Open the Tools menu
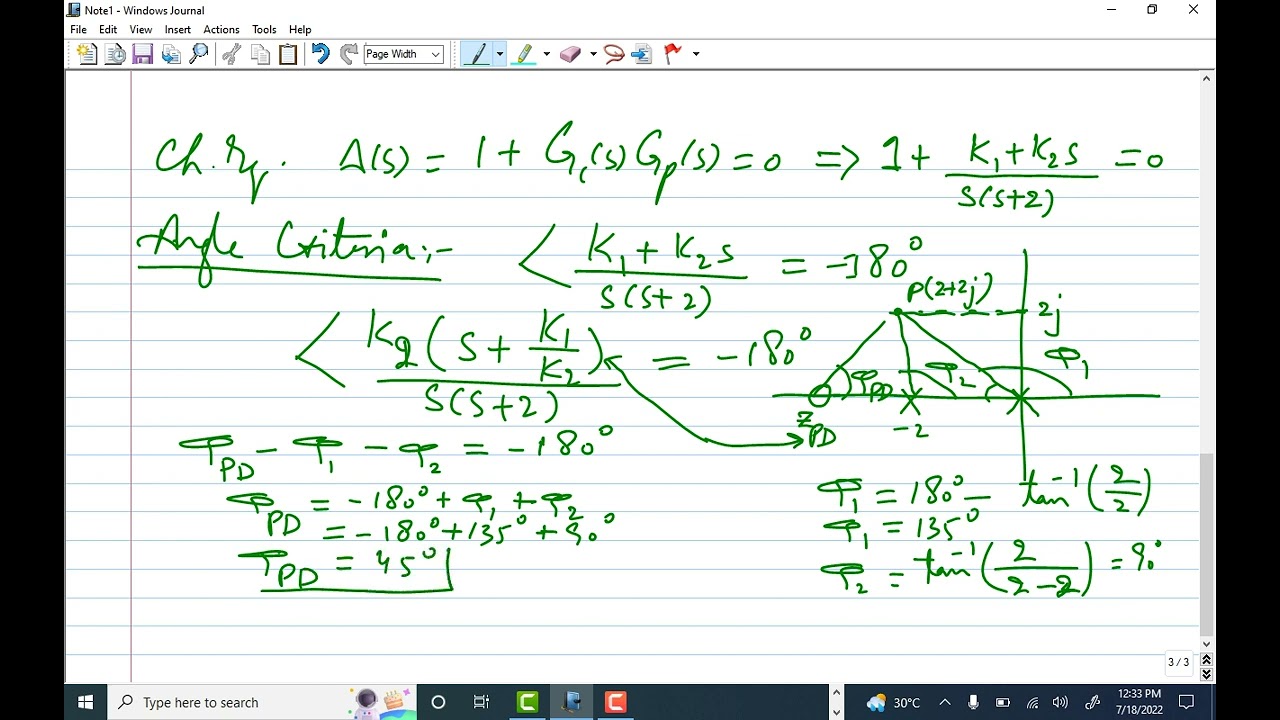1280x720 pixels. coord(264,29)
